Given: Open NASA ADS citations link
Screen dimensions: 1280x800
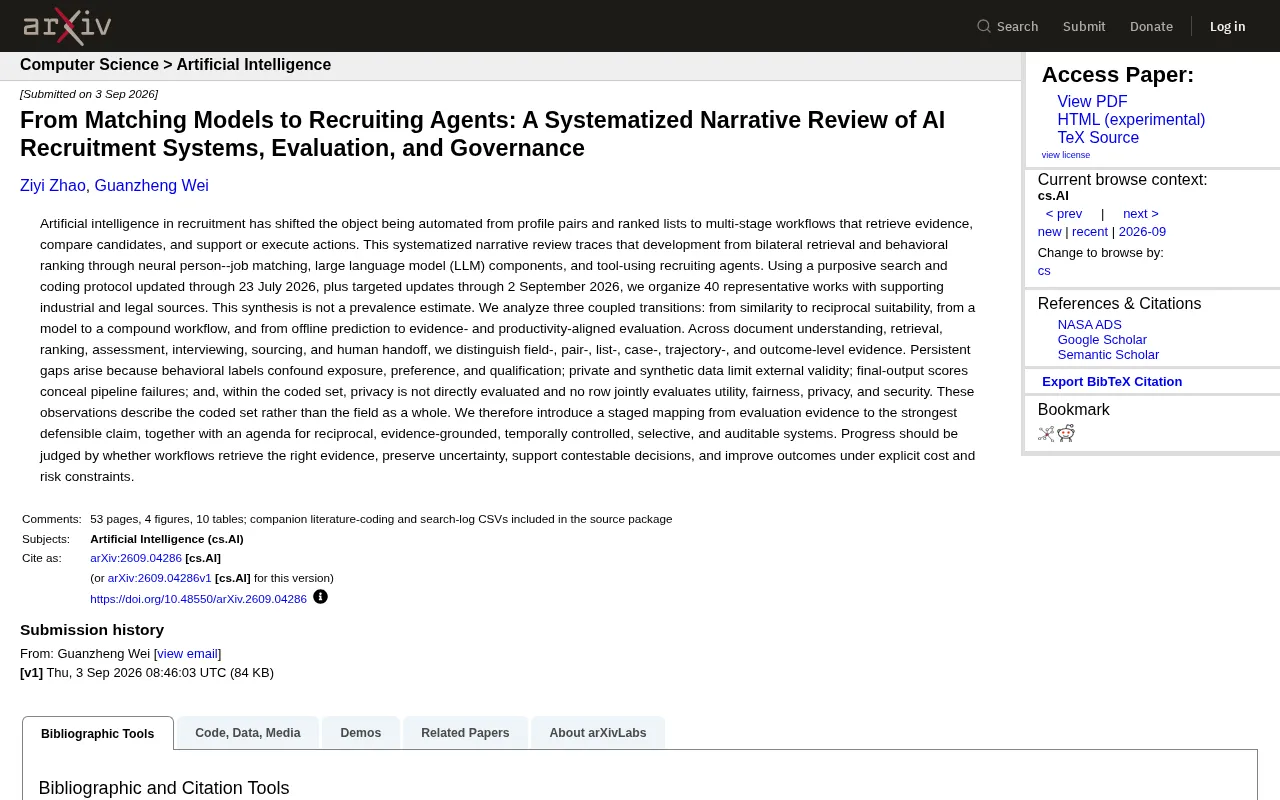Looking at the screenshot, I should pyautogui.click(x=1090, y=325).
